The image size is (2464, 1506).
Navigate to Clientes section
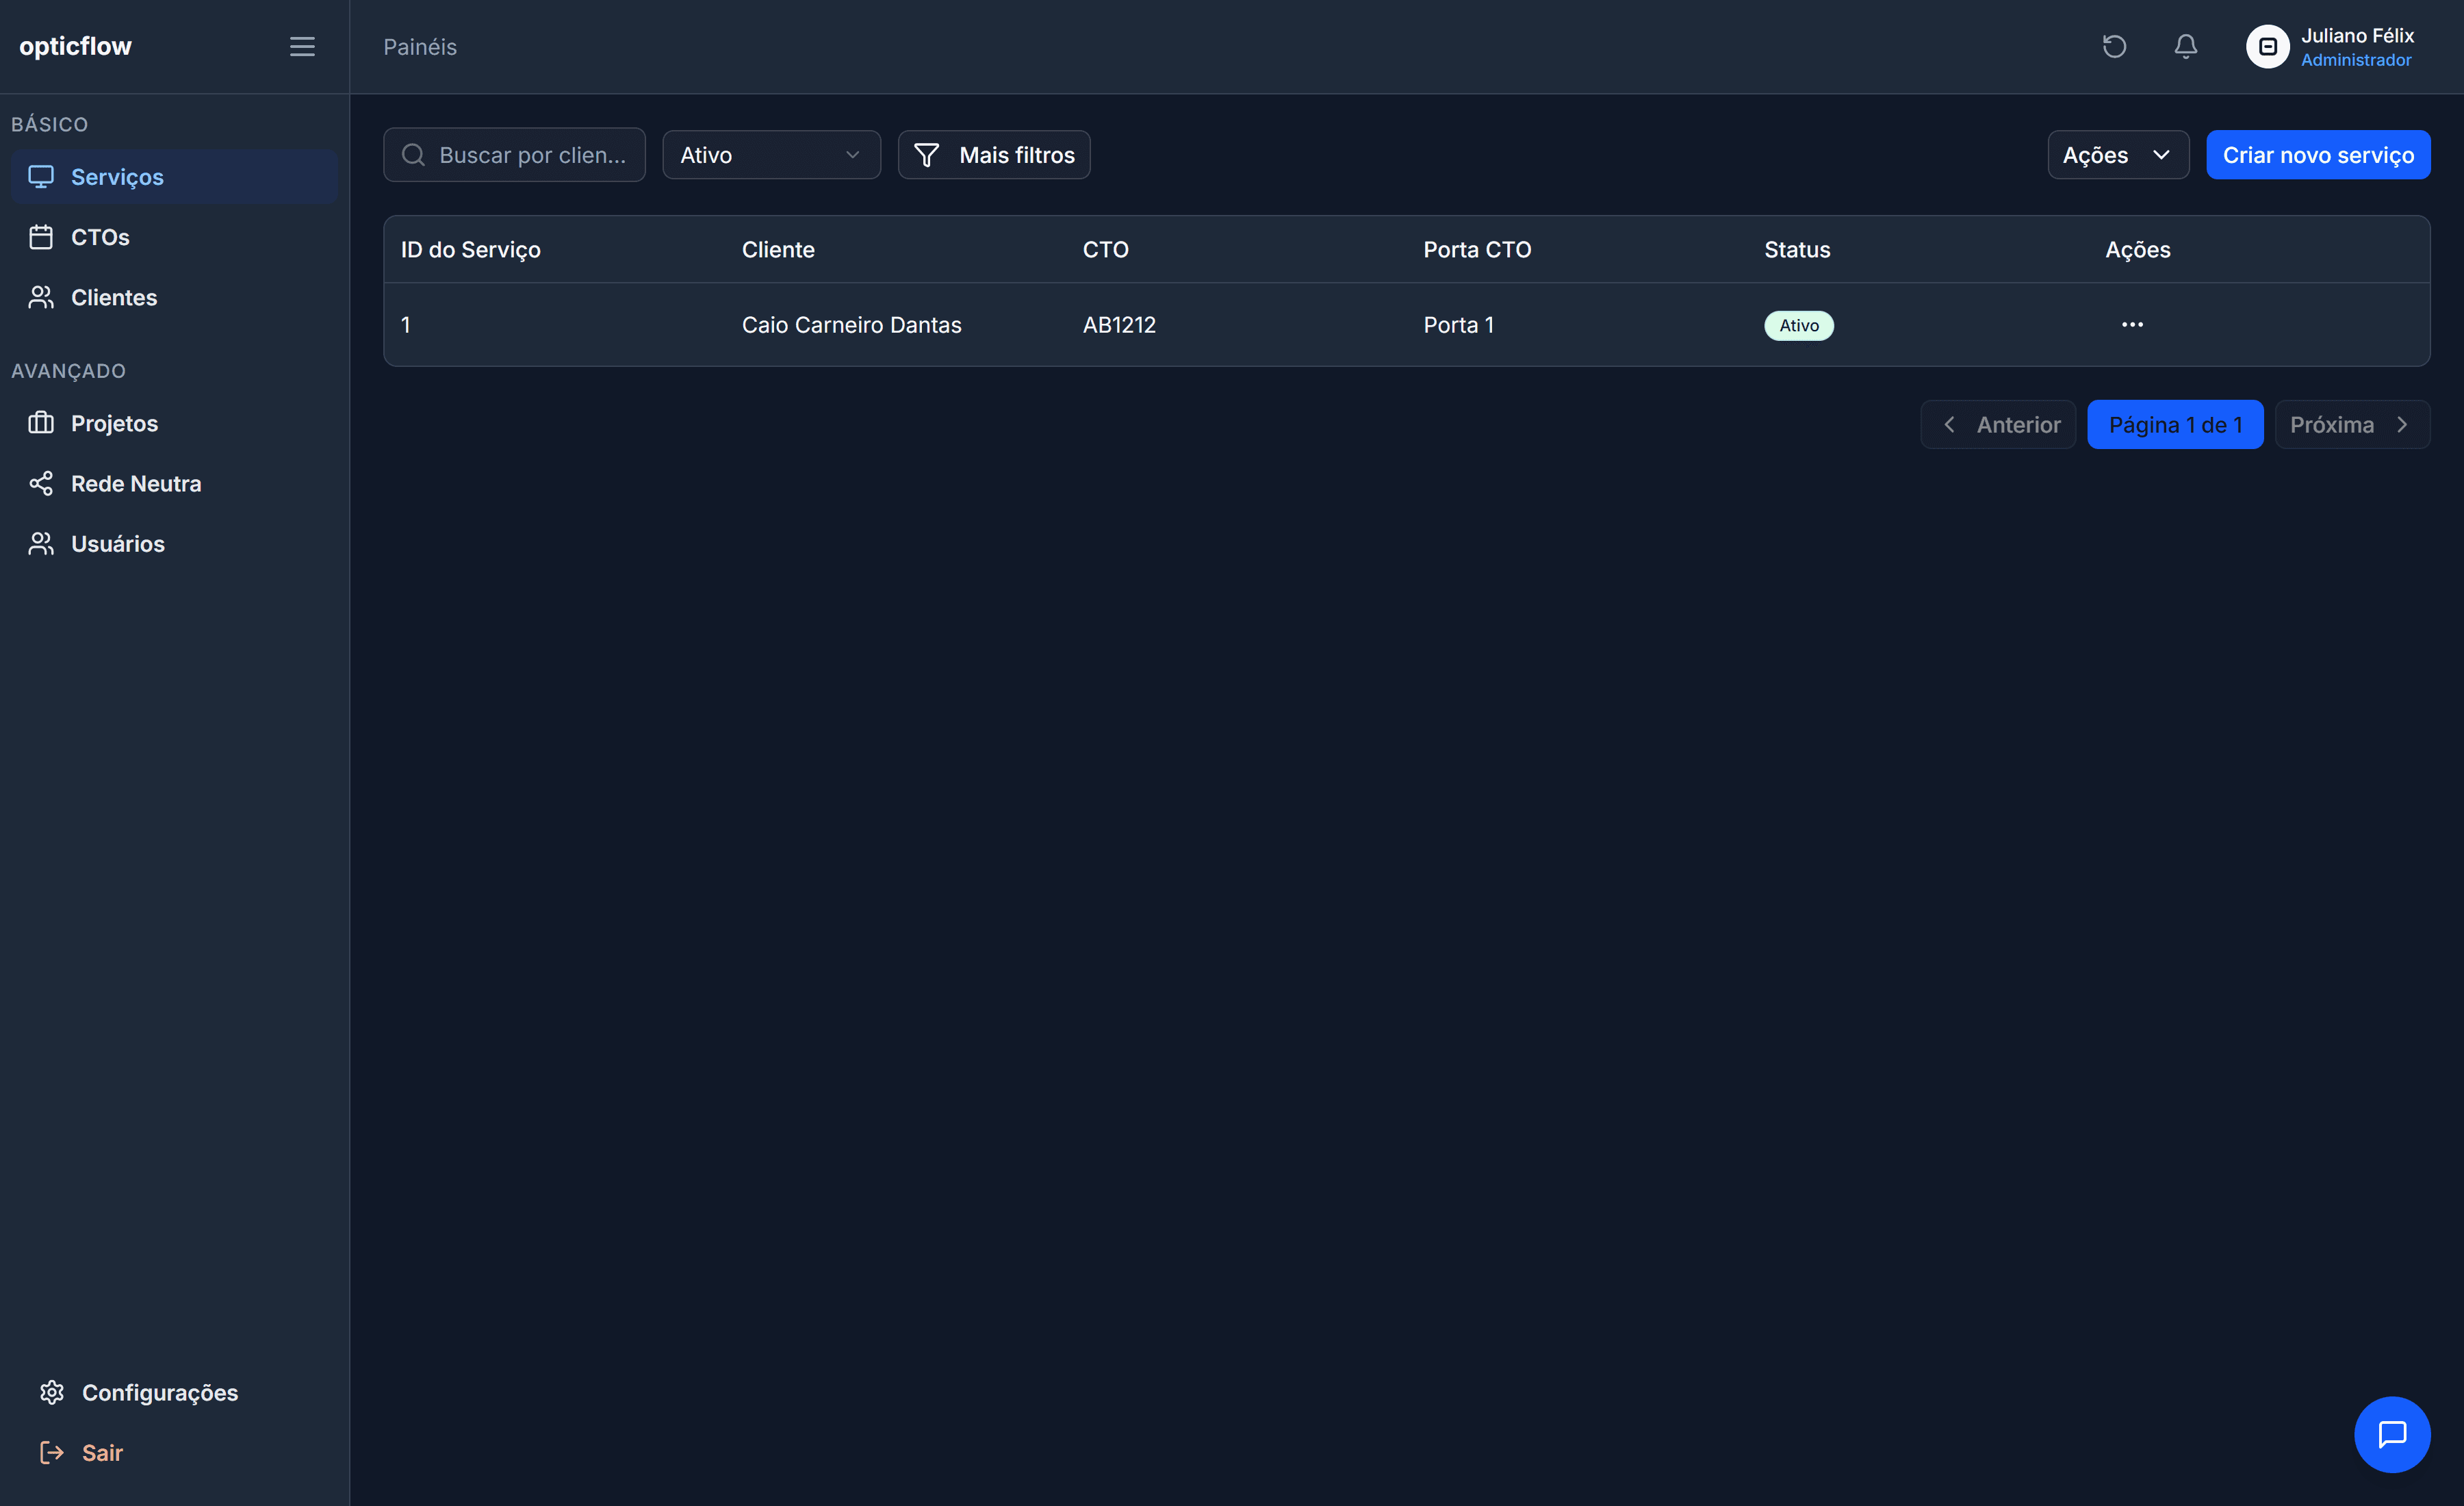coord(113,297)
